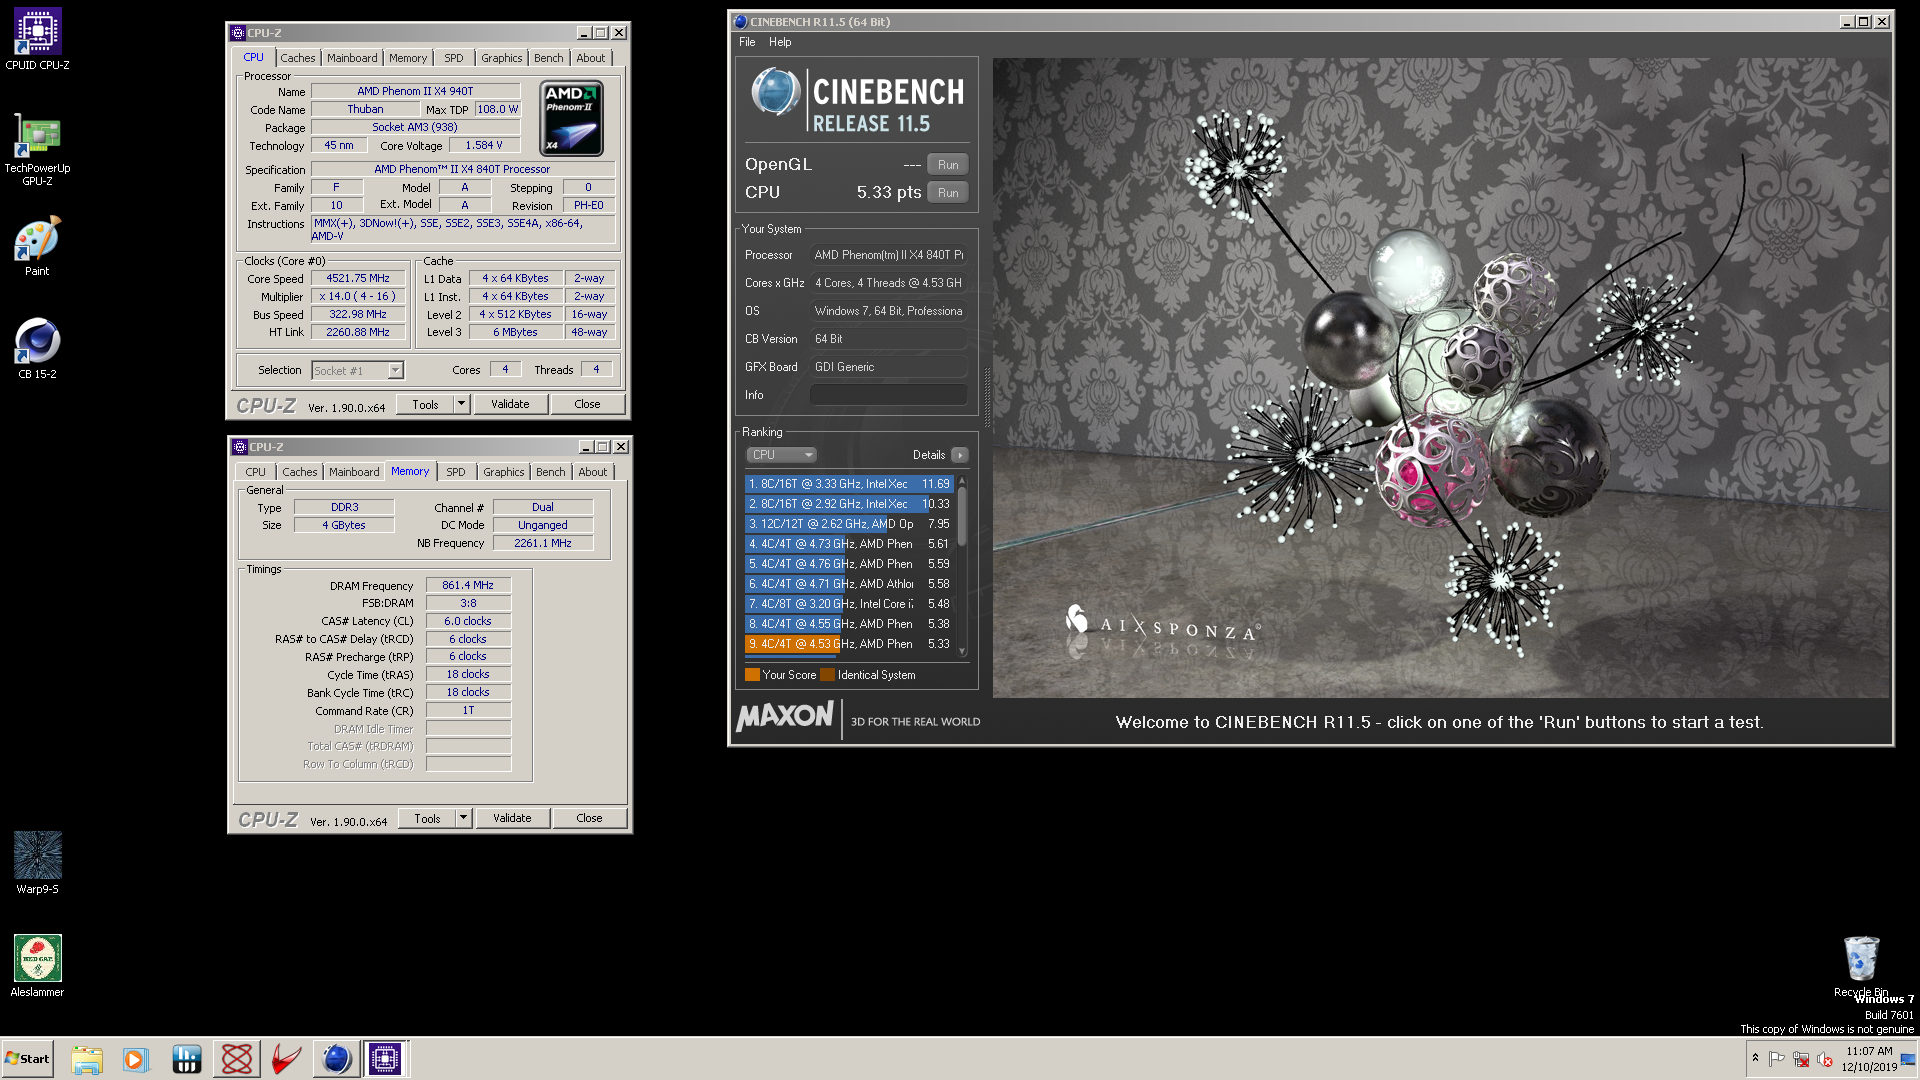Image resolution: width=1920 pixels, height=1080 pixels.
Task: Click Validate in bottom CPU-Z window
Action: tap(512, 818)
